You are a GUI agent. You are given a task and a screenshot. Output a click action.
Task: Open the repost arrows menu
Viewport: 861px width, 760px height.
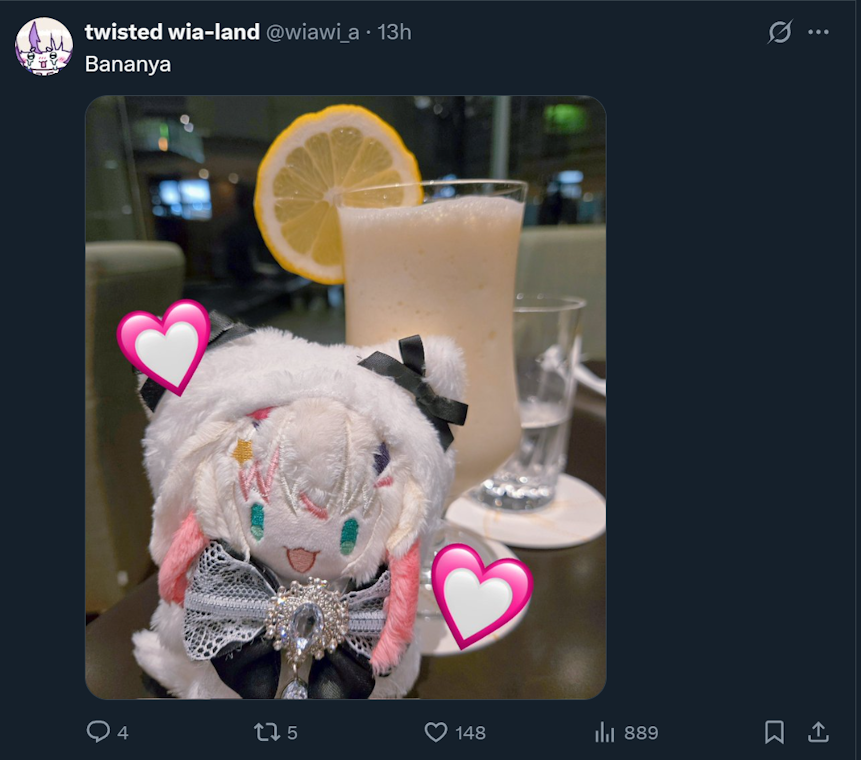[267, 732]
